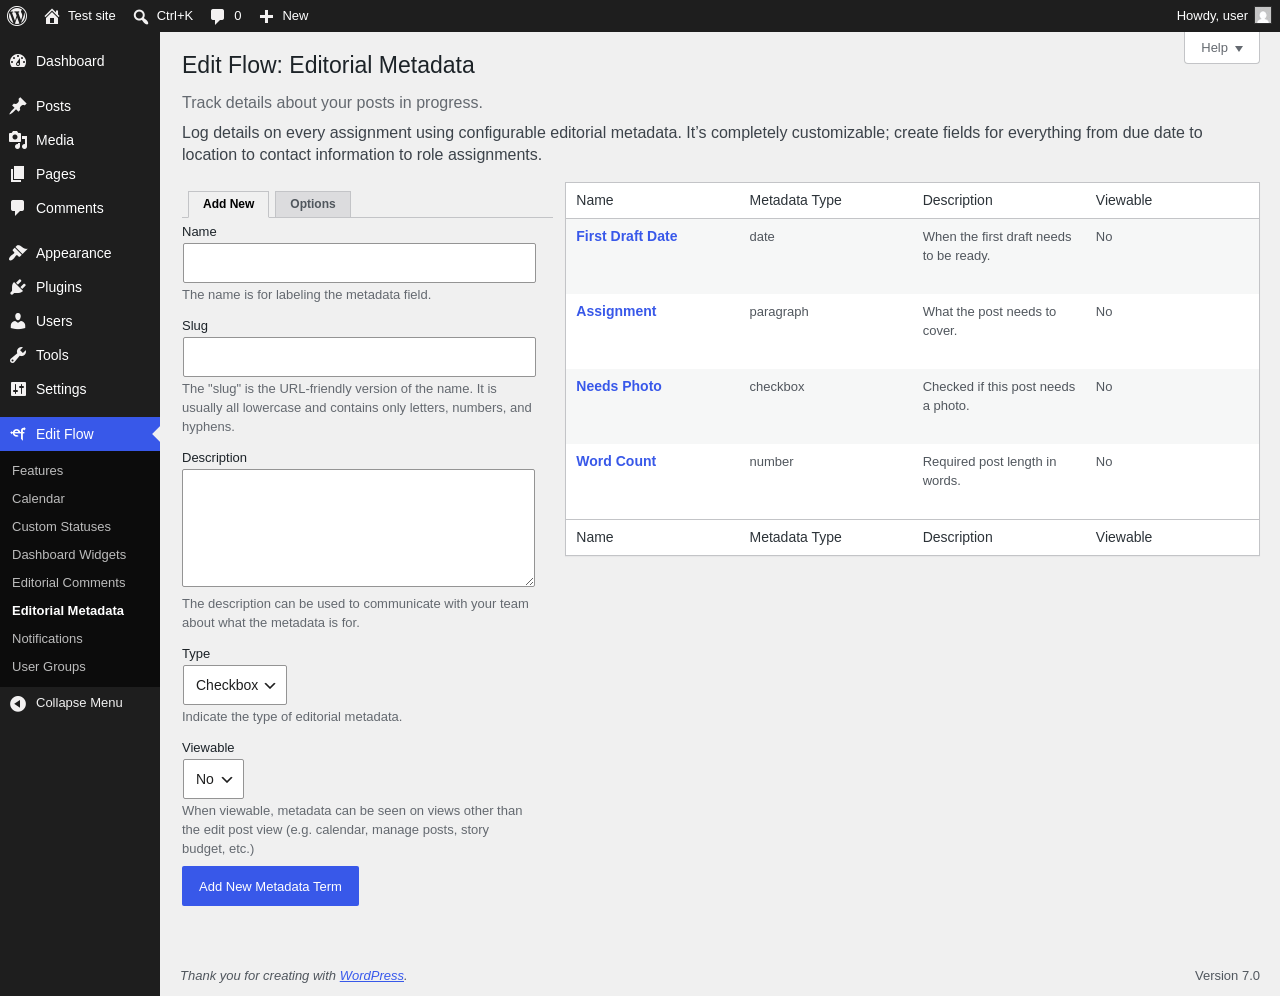Open the Word Count metadata term

pos(616,461)
